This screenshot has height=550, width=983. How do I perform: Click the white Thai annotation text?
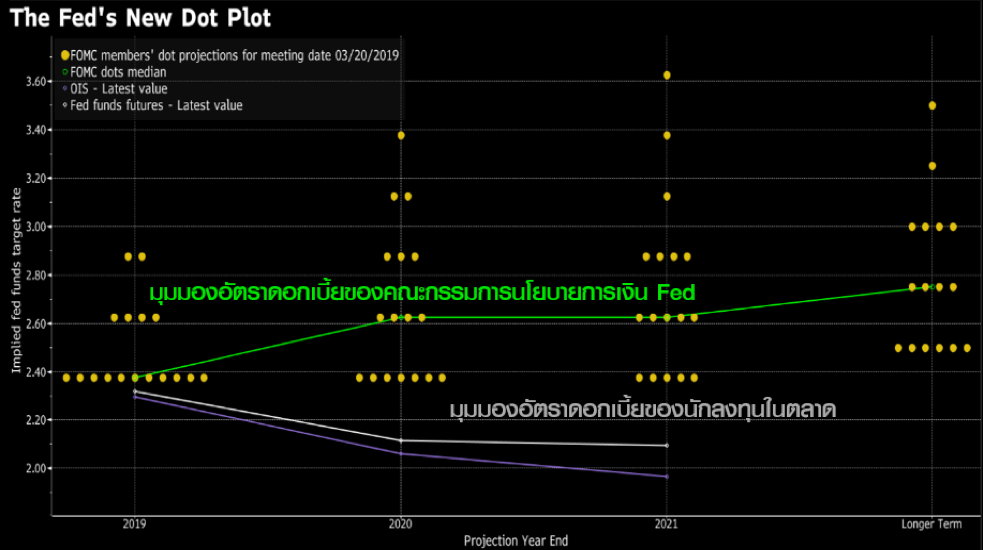tap(642, 410)
